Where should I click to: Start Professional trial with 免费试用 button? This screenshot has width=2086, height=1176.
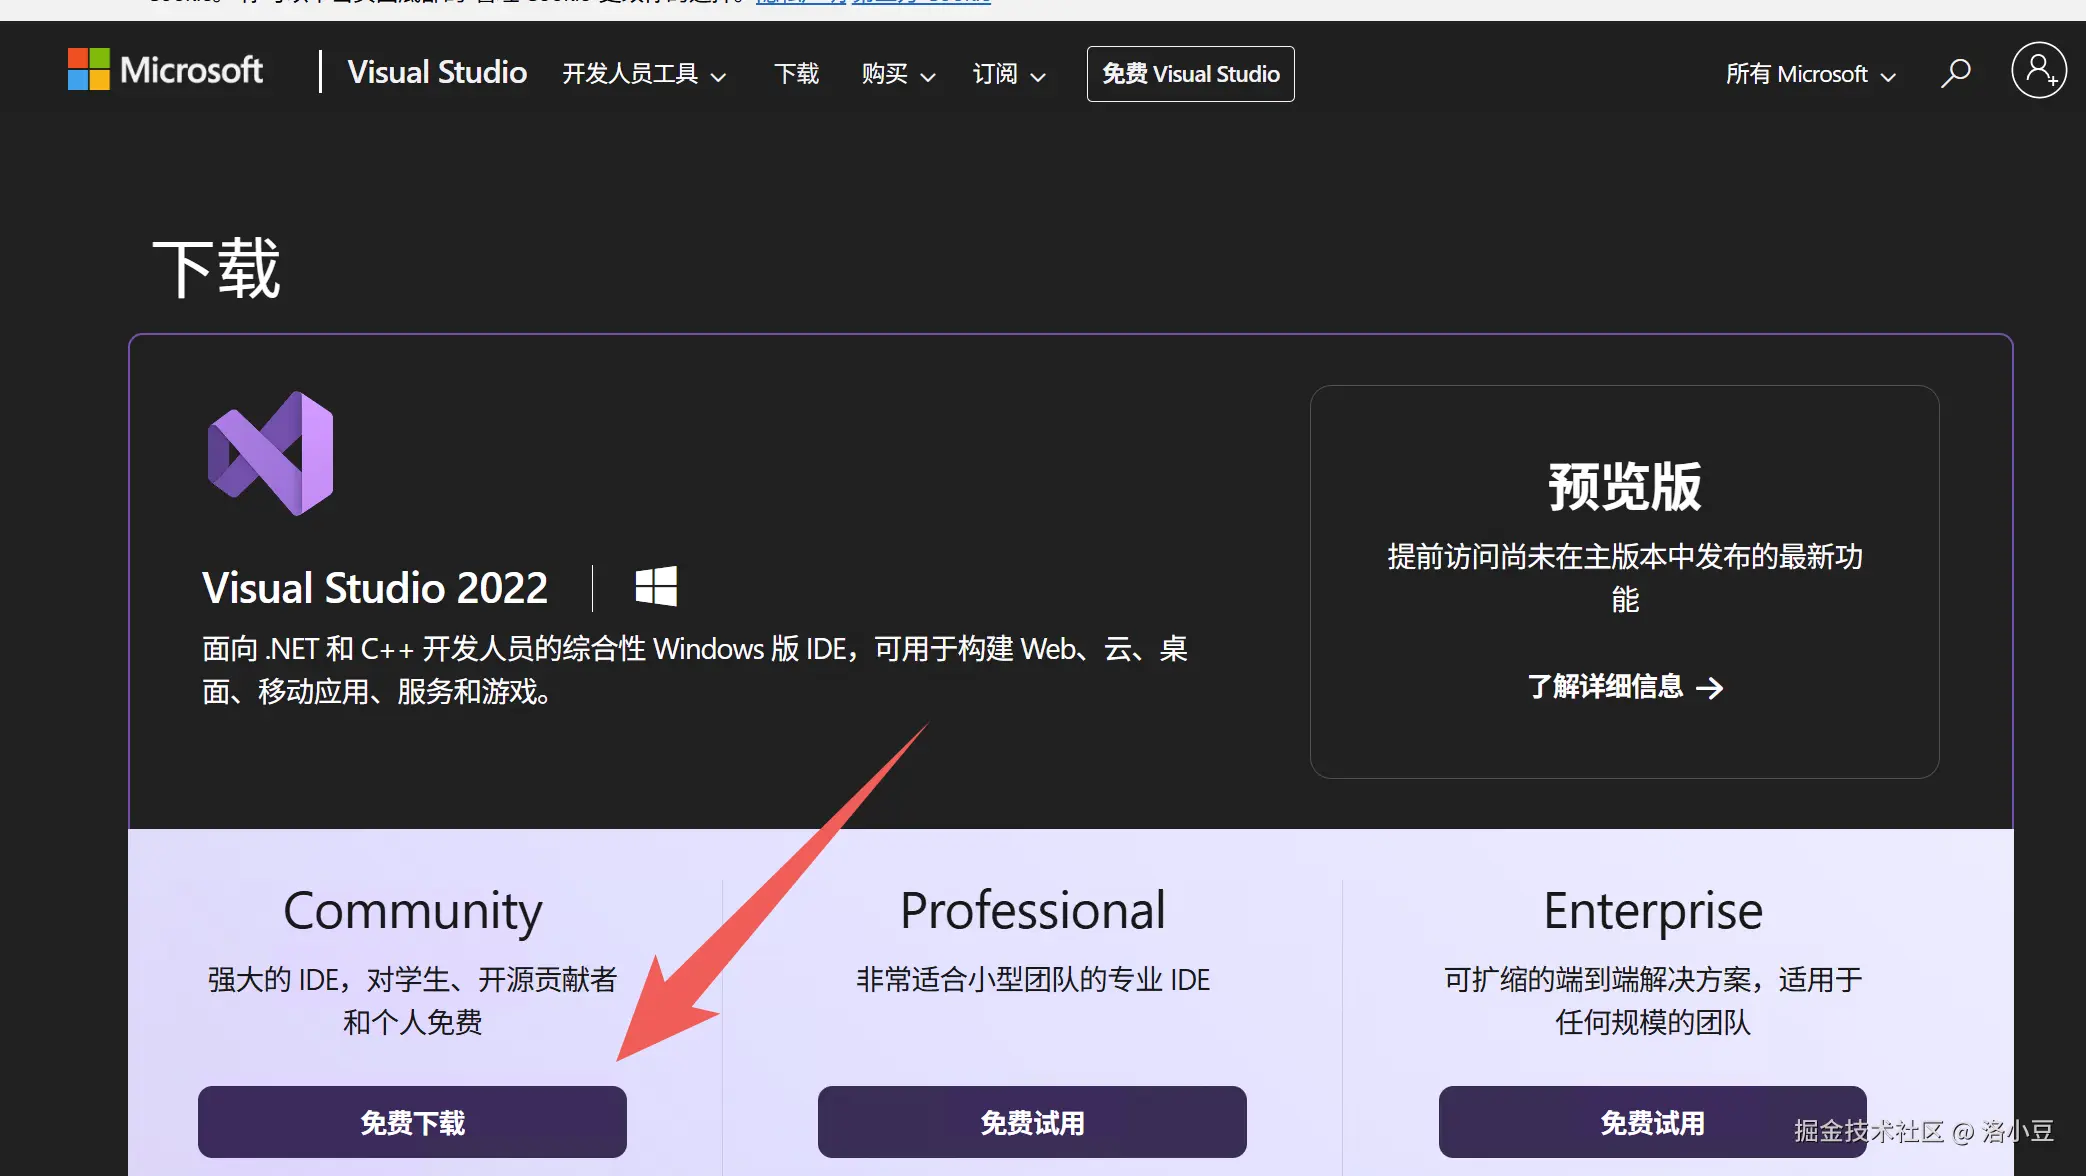click(x=1032, y=1122)
